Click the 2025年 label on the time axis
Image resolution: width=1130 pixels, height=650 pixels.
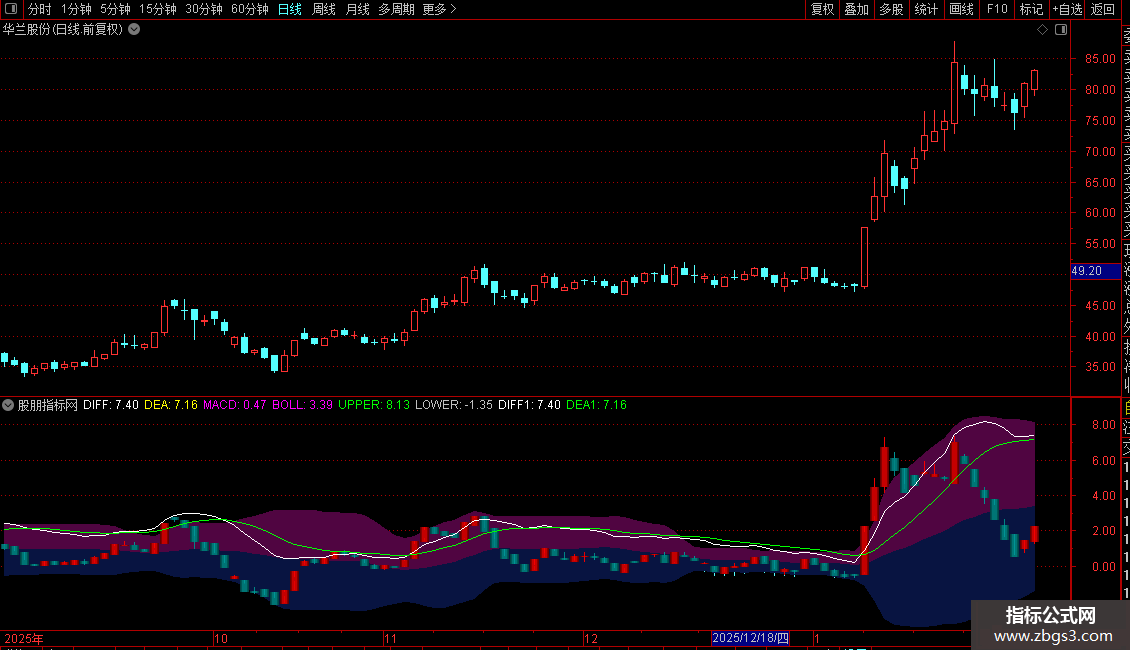coord(24,638)
